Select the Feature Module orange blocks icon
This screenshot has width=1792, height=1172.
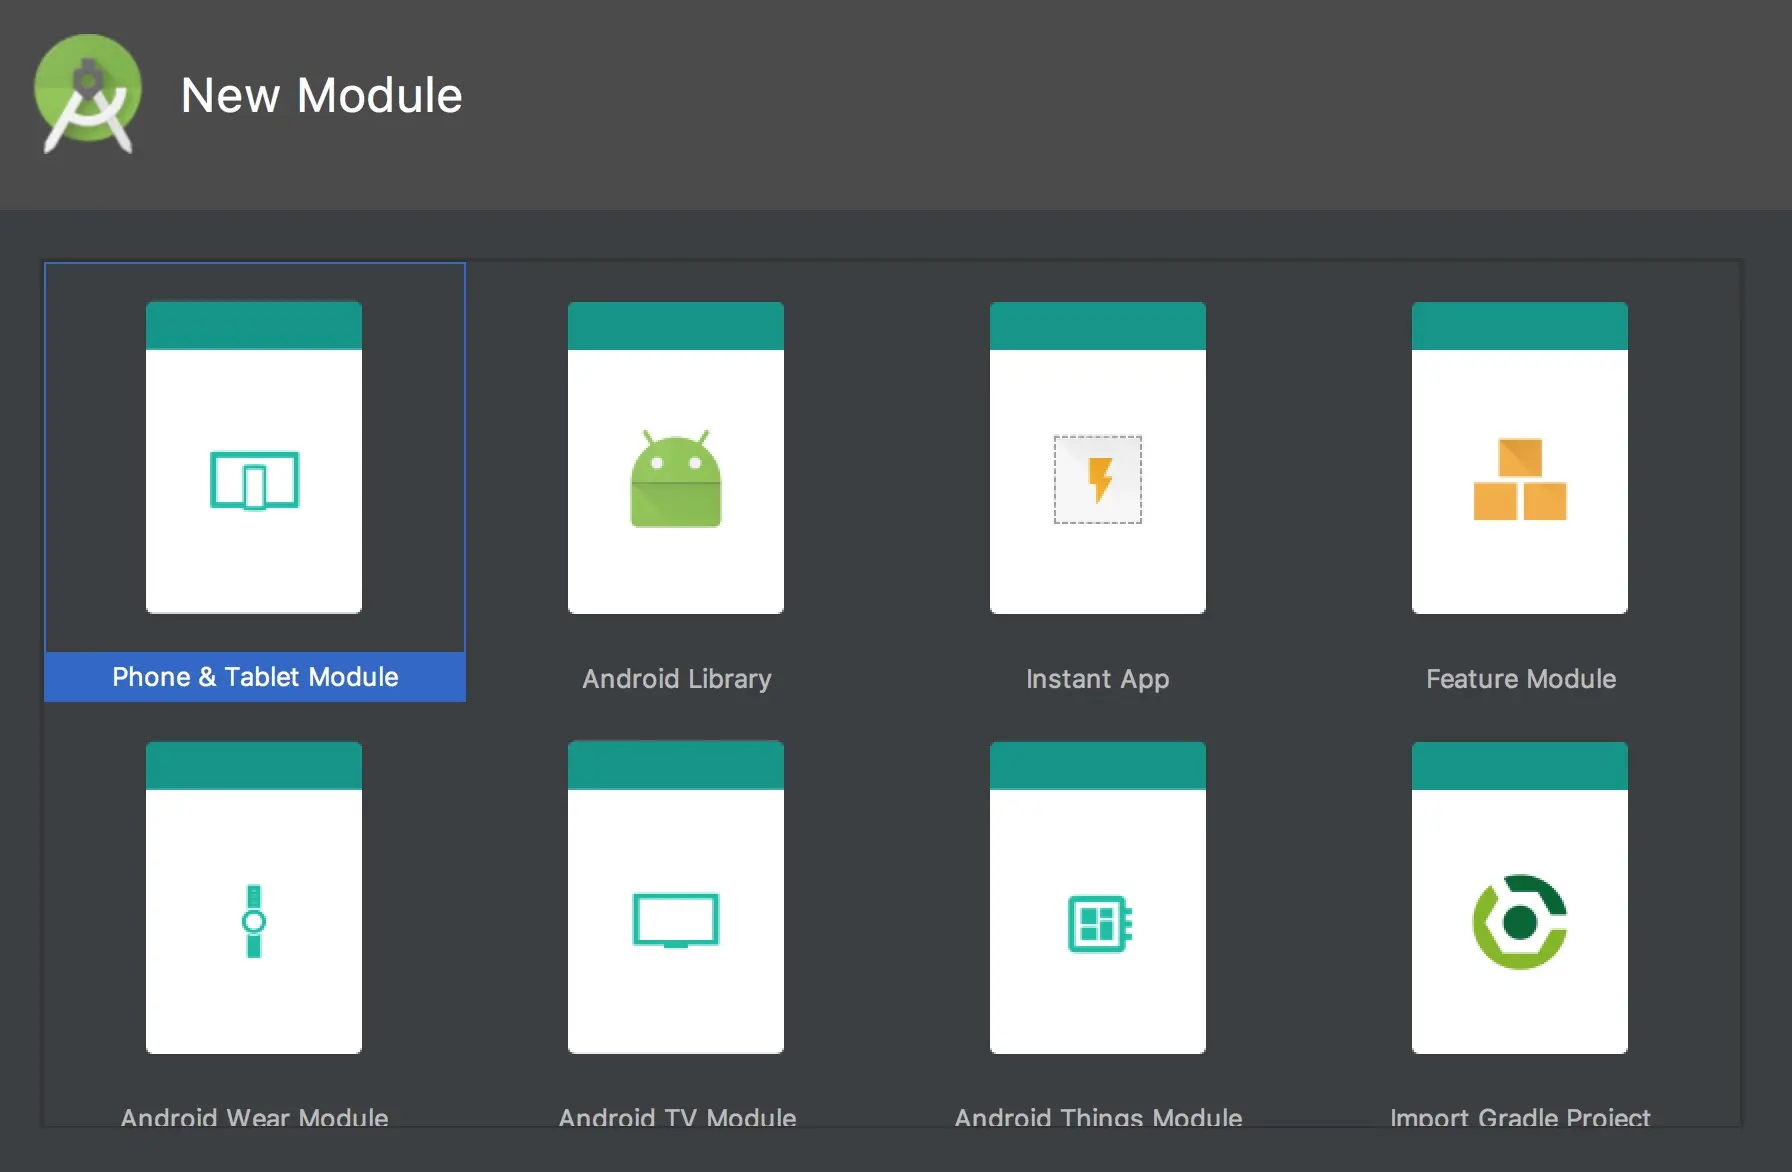1520,479
